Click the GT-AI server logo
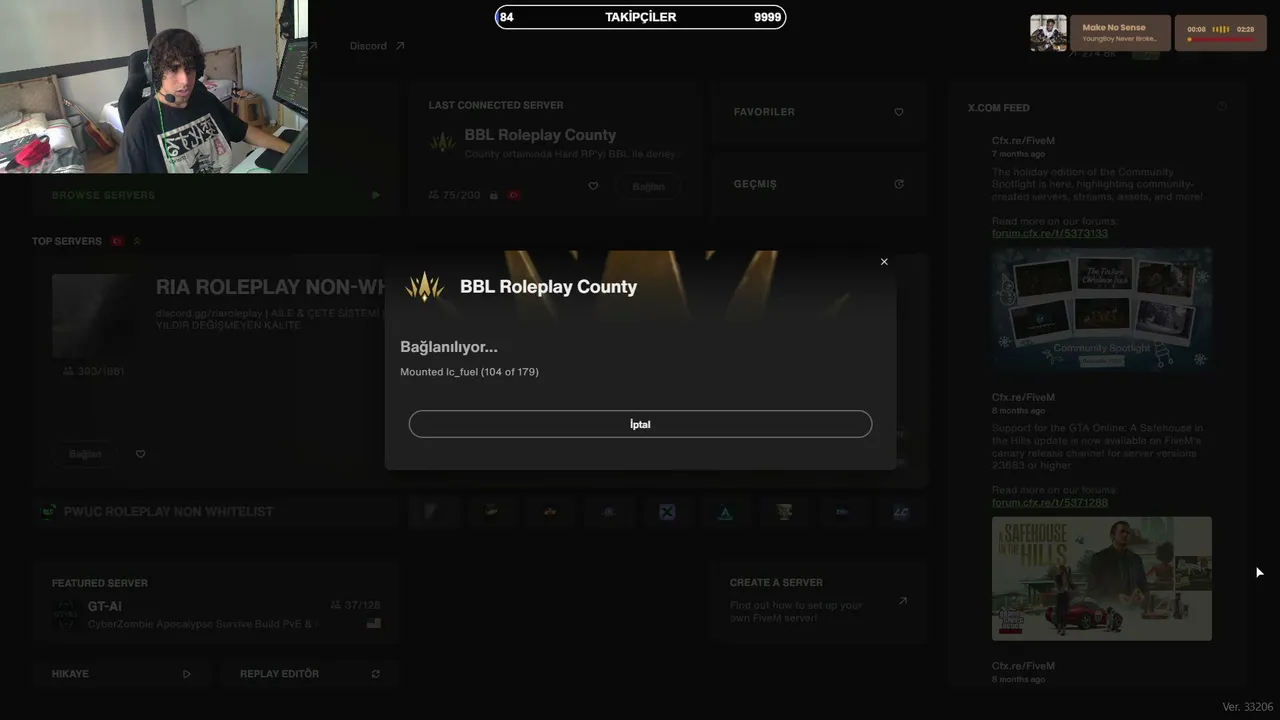1280x720 pixels. tap(65, 615)
